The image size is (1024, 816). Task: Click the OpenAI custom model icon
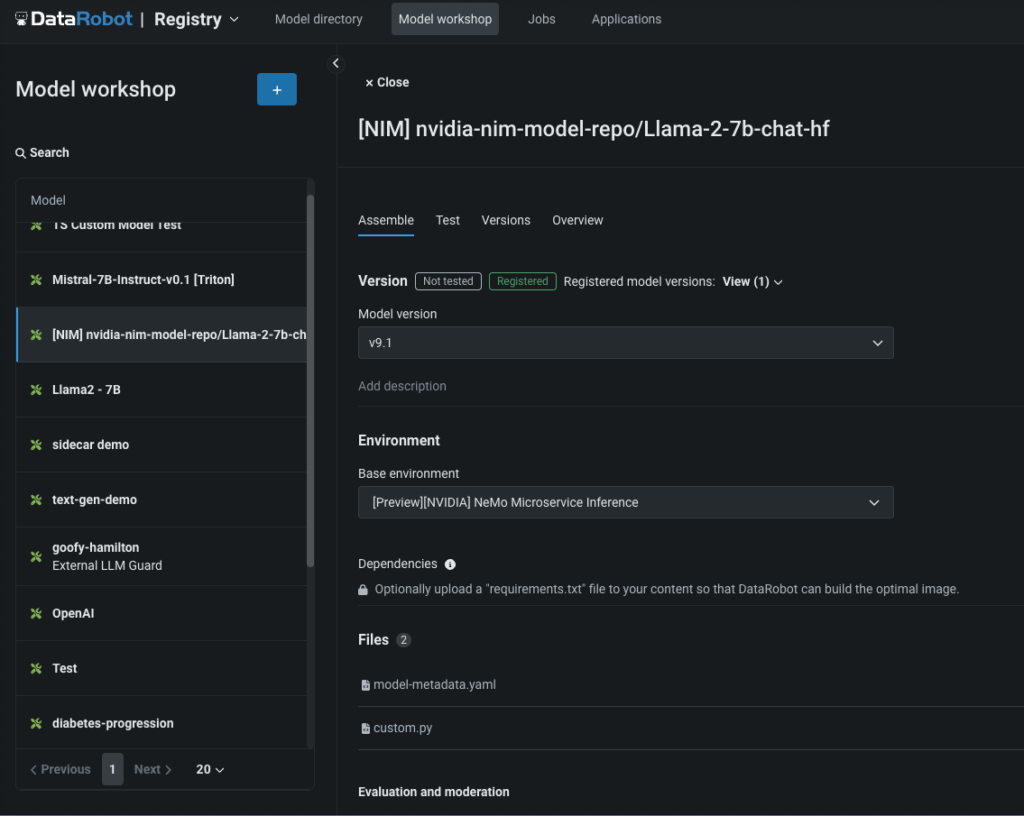click(36, 613)
